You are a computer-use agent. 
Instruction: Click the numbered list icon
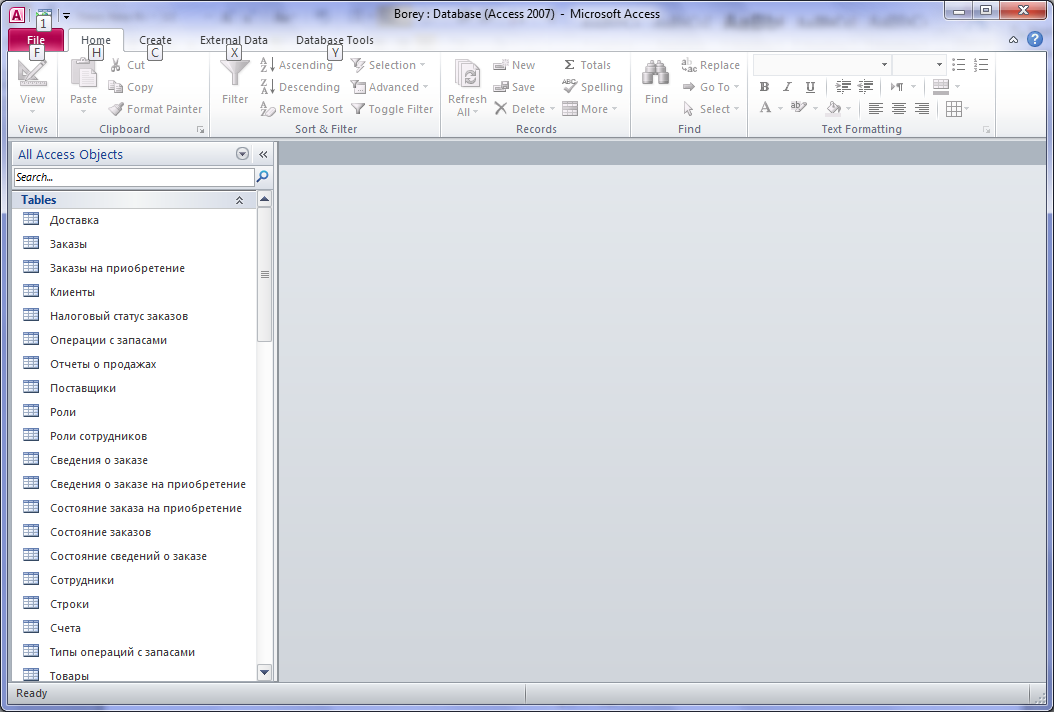(981, 65)
